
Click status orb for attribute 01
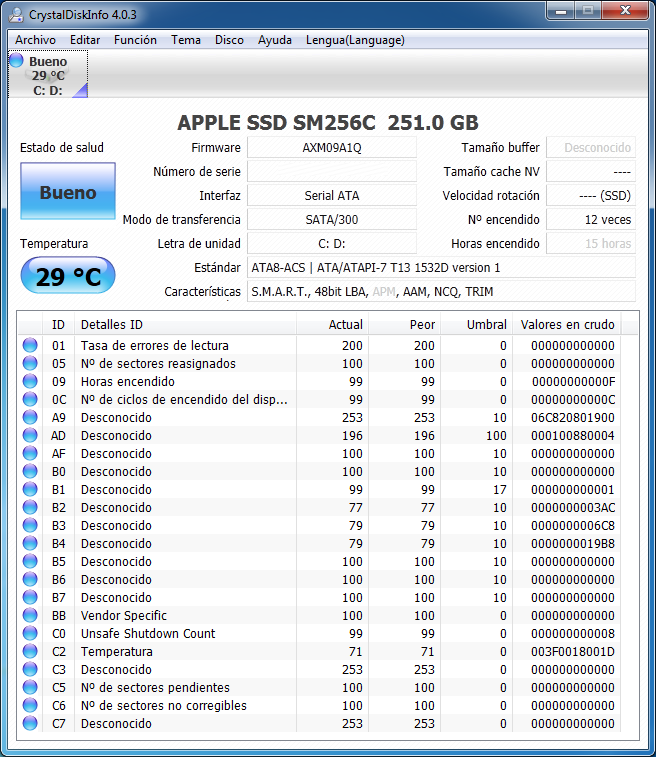click(x=30, y=345)
